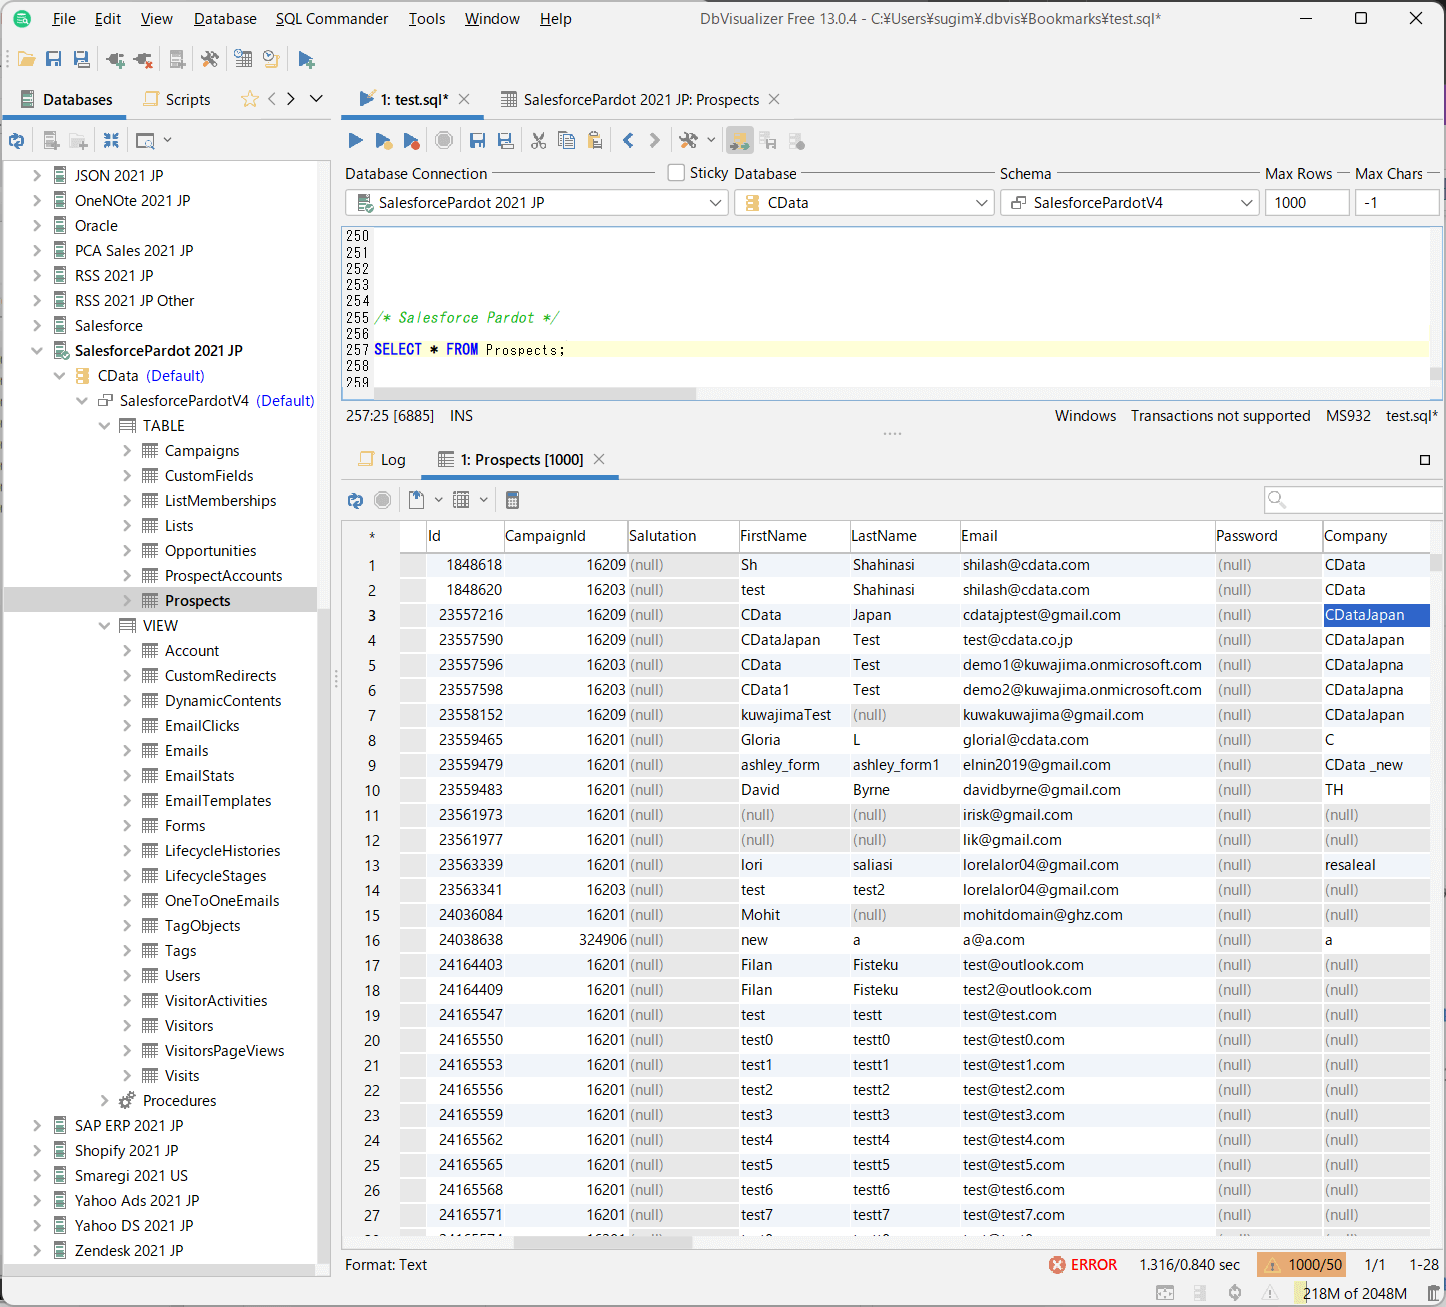
Task: Click the Max Rows input field
Action: (1306, 203)
